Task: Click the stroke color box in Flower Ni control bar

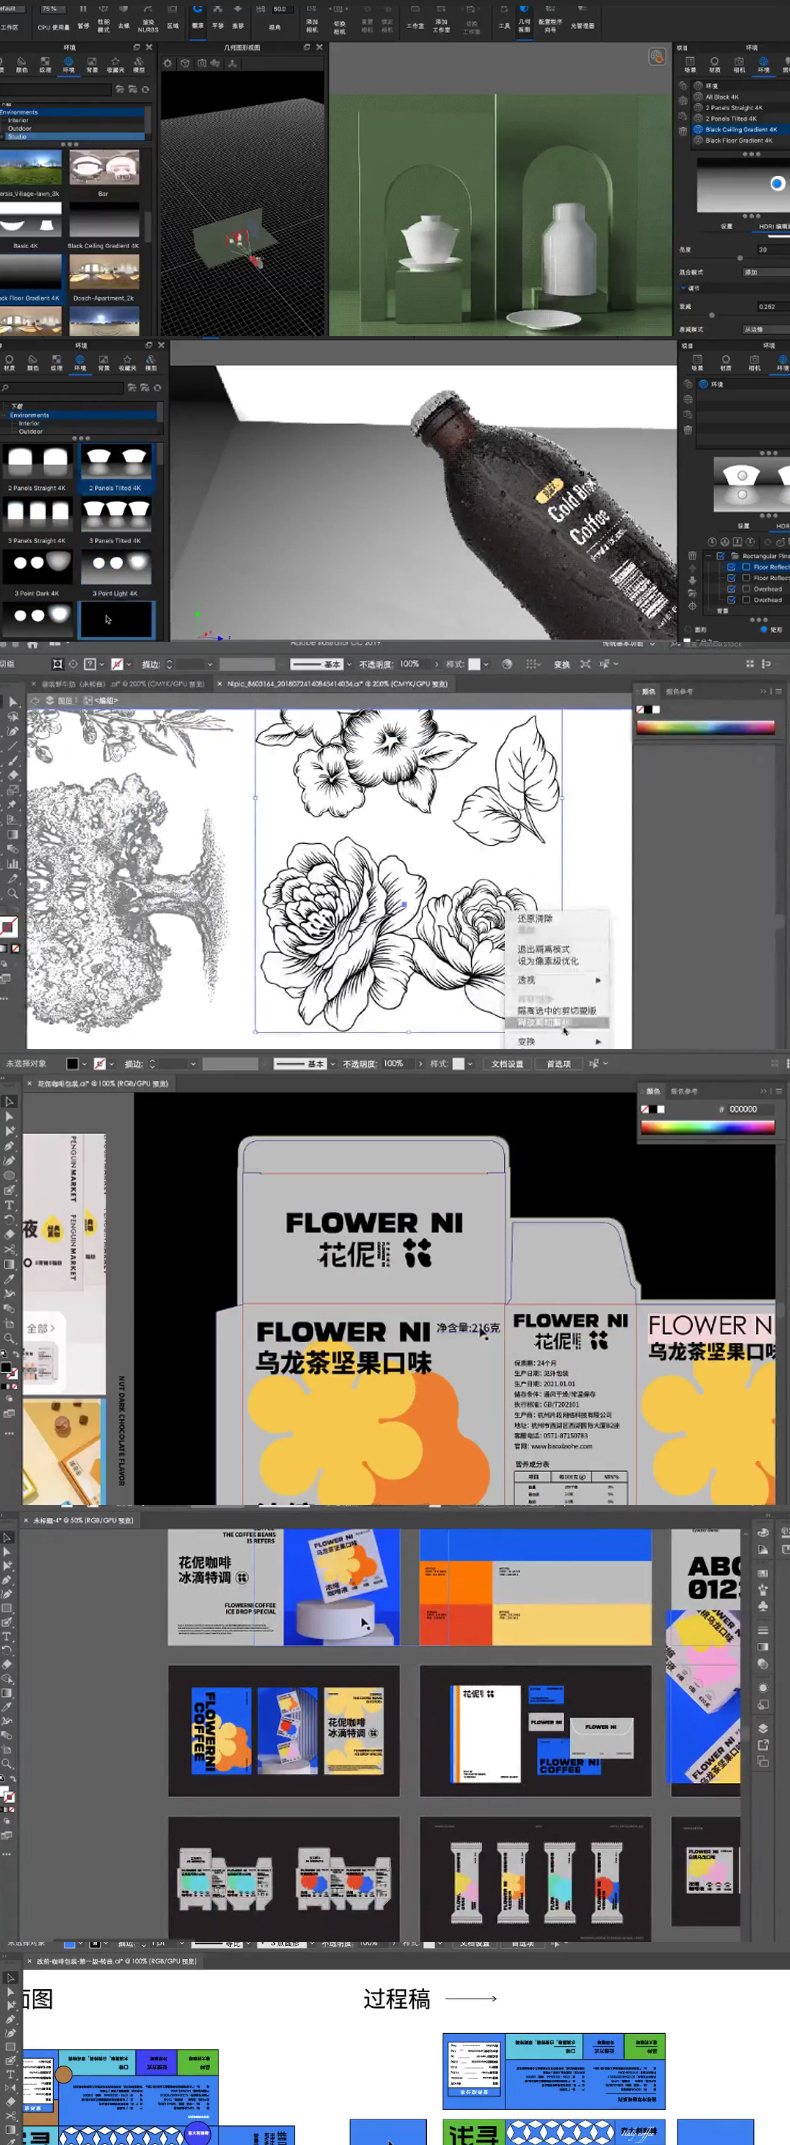Action: tap(99, 1064)
